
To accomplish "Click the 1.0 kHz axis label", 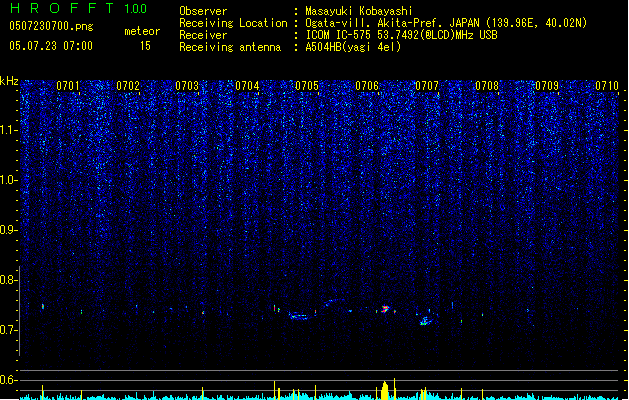I will [8, 180].
